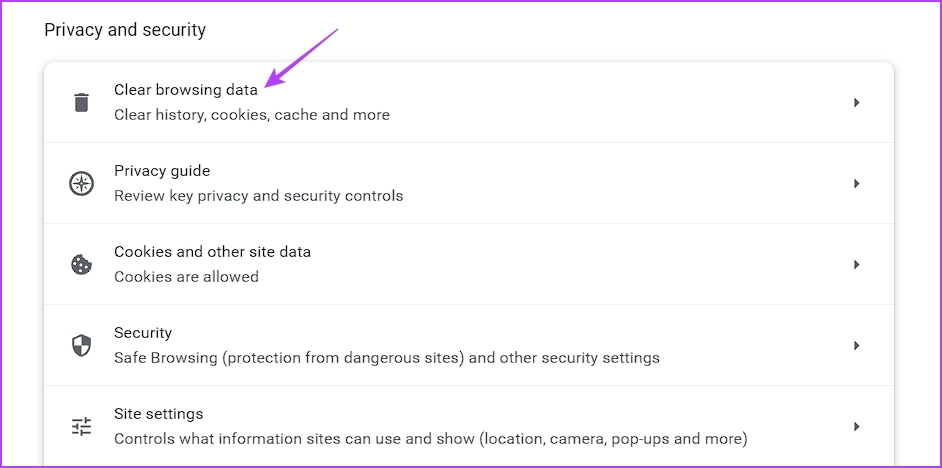Screen dimensions: 942x468
Task: Expand the Security row arrow
Action: point(857,346)
